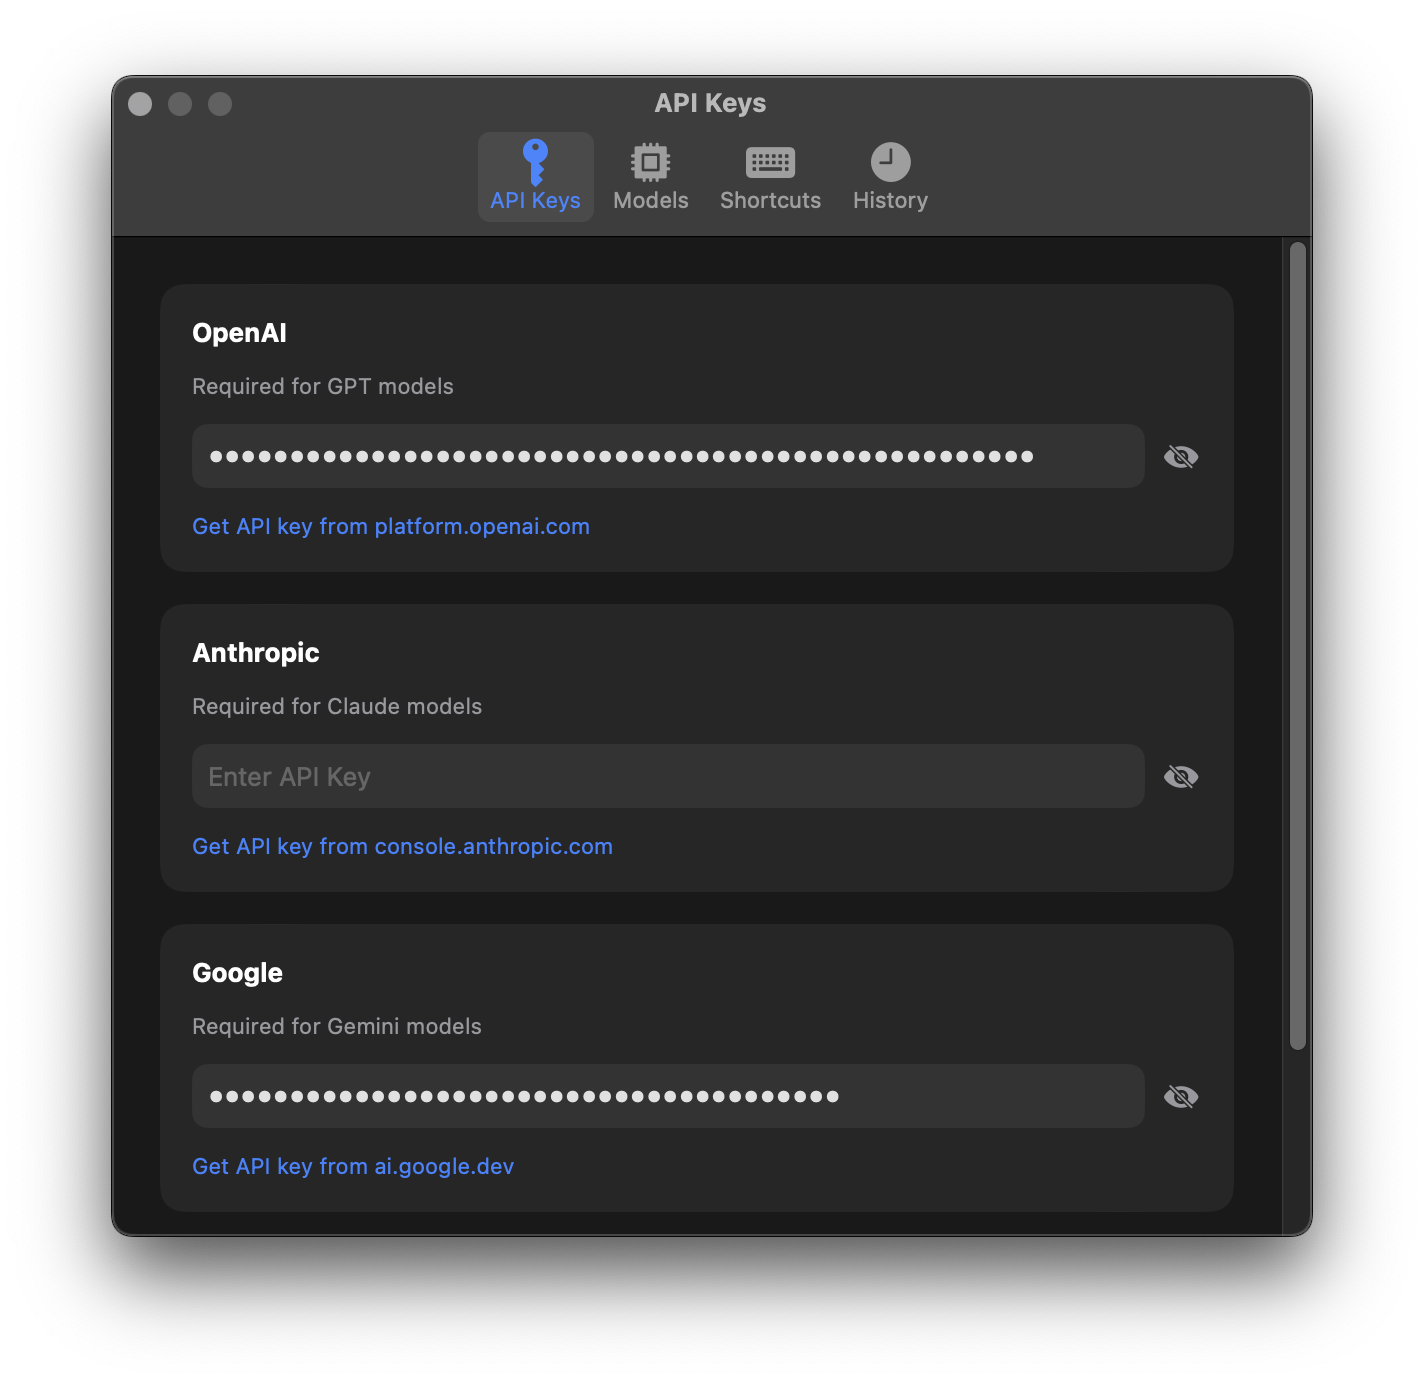The width and height of the screenshot is (1424, 1384).
Task: Click the zoom window button
Action: [x=220, y=104]
